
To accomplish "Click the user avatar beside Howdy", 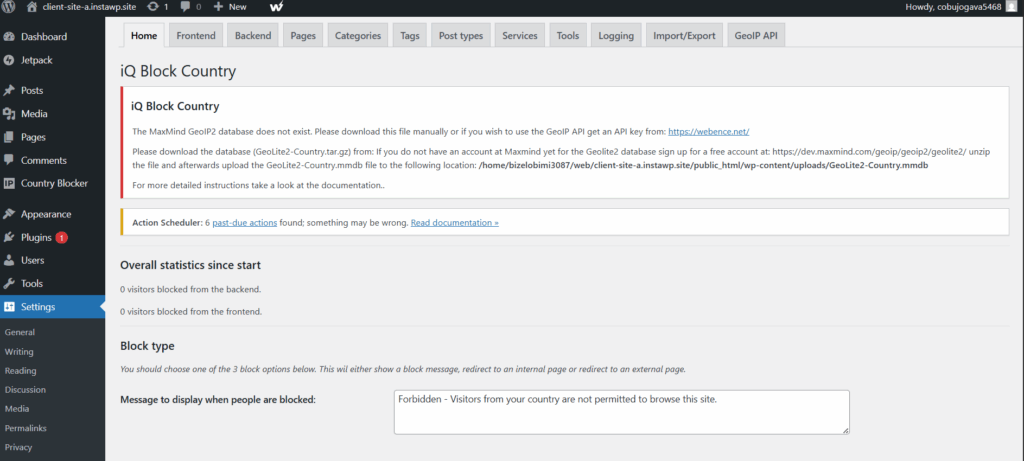I will [1011, 7].
